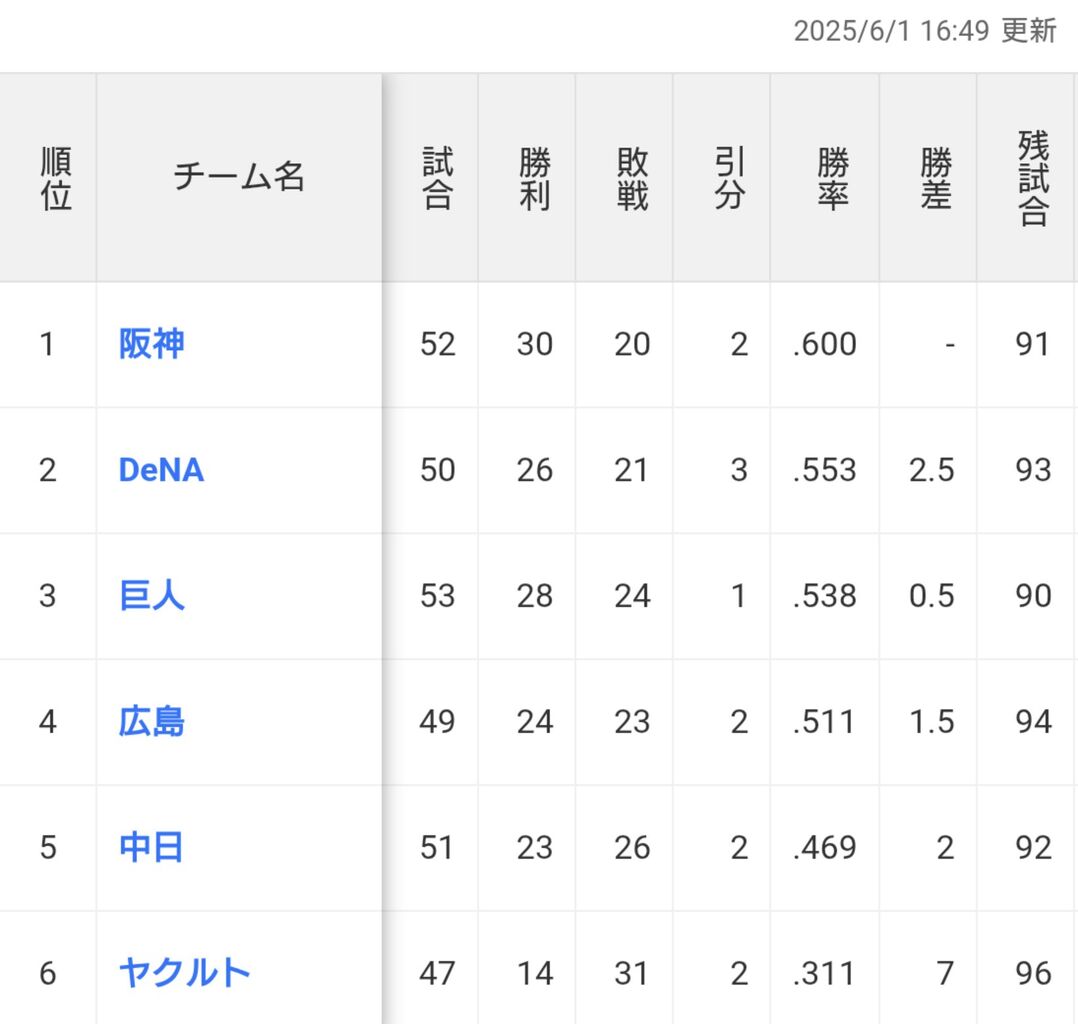Click DeNA's games behind value 2.5
The image size is (1078, 1024).
(932, 470)
